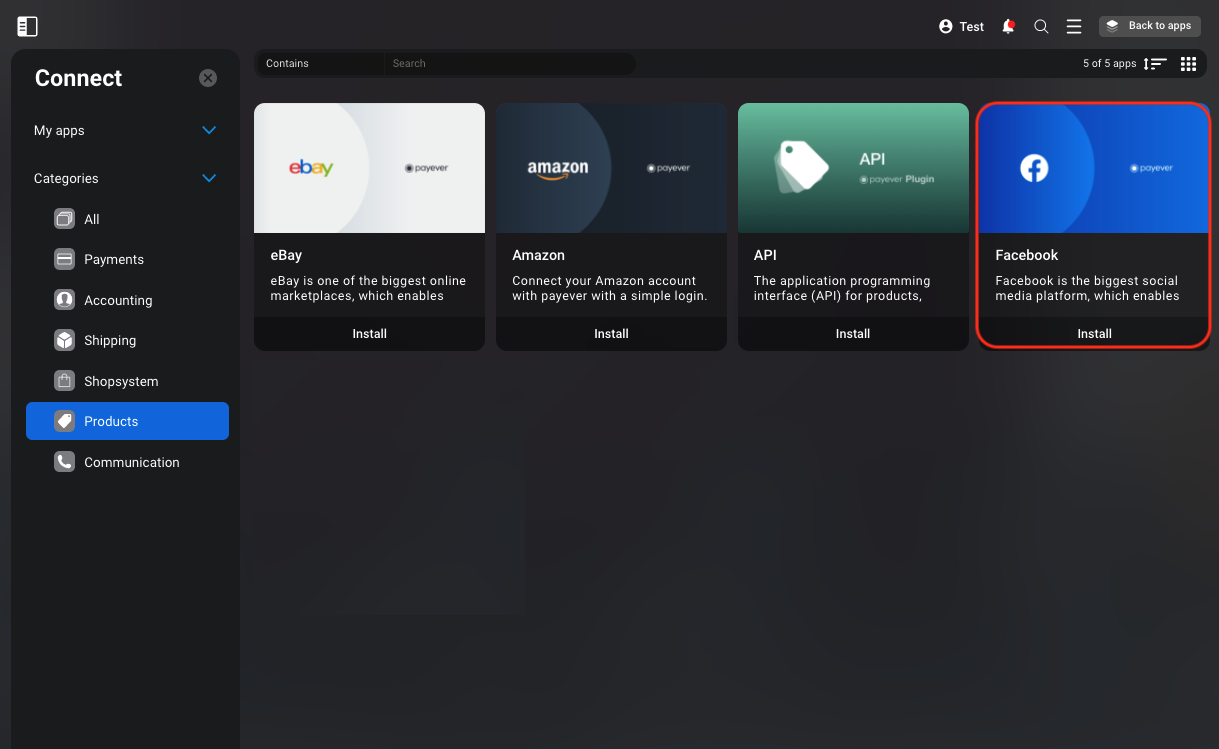The width and height of the screenshot is (1219, 749).
Task: Open the Facebook banner thumbnail
Action: coord(1094,168)
